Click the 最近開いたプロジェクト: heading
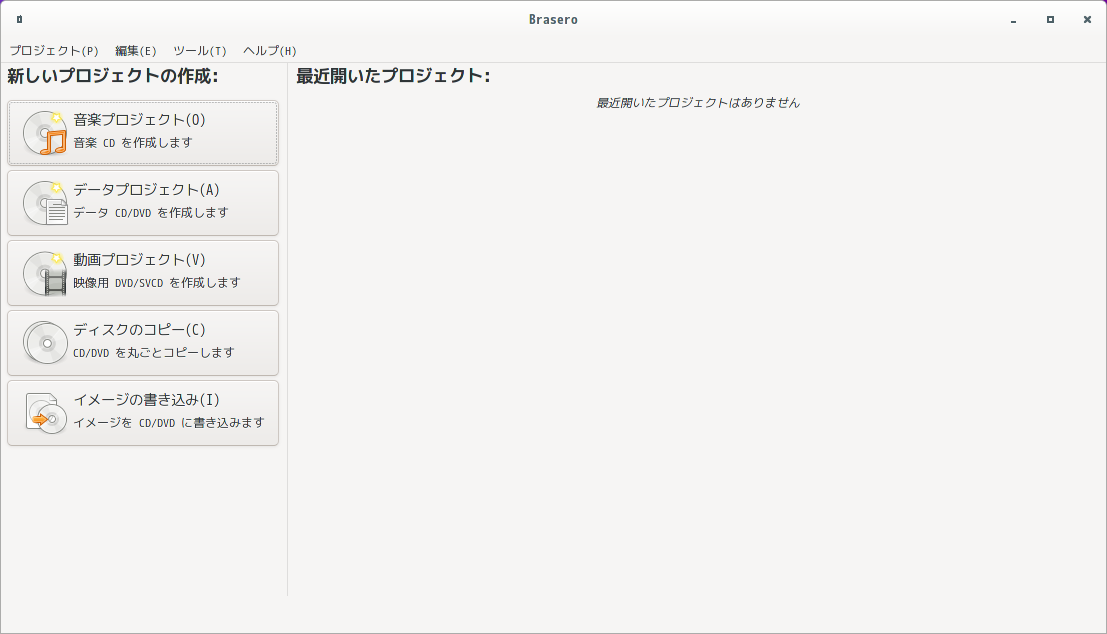 click(393, 76)
